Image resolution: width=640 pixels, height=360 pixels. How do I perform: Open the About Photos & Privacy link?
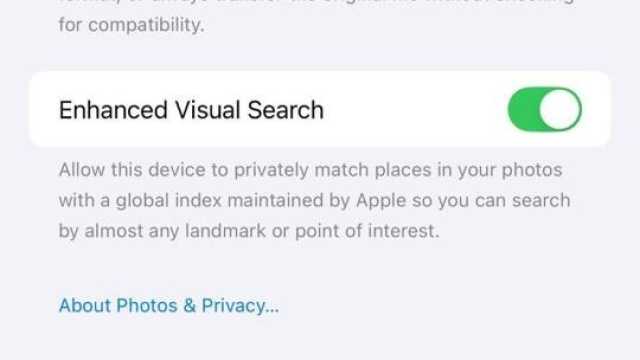(169, 305)
